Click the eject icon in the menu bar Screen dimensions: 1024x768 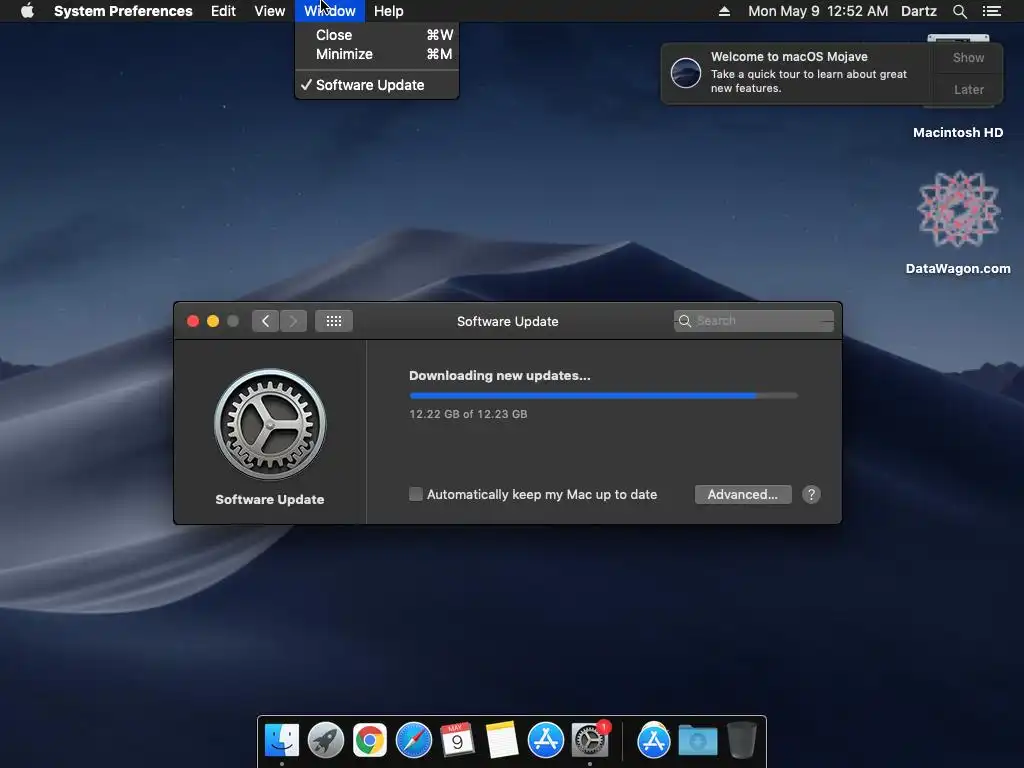724,11
